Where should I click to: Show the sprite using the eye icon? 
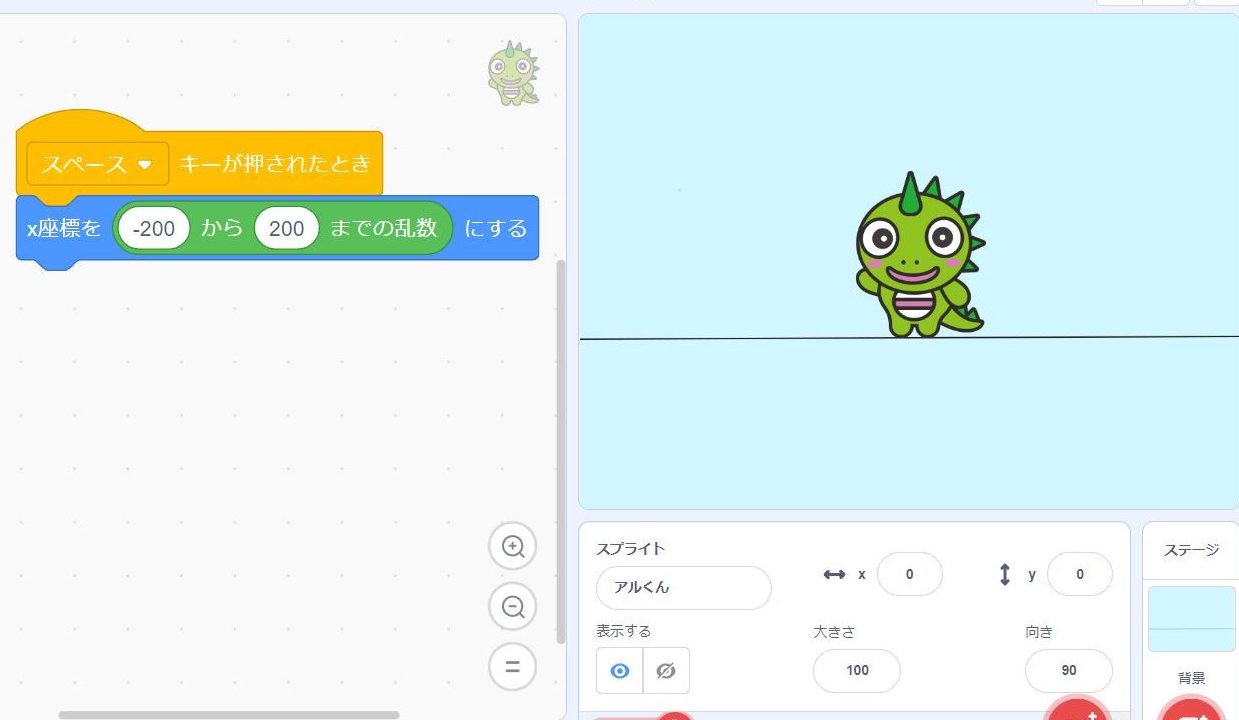[x=620, y=671]
